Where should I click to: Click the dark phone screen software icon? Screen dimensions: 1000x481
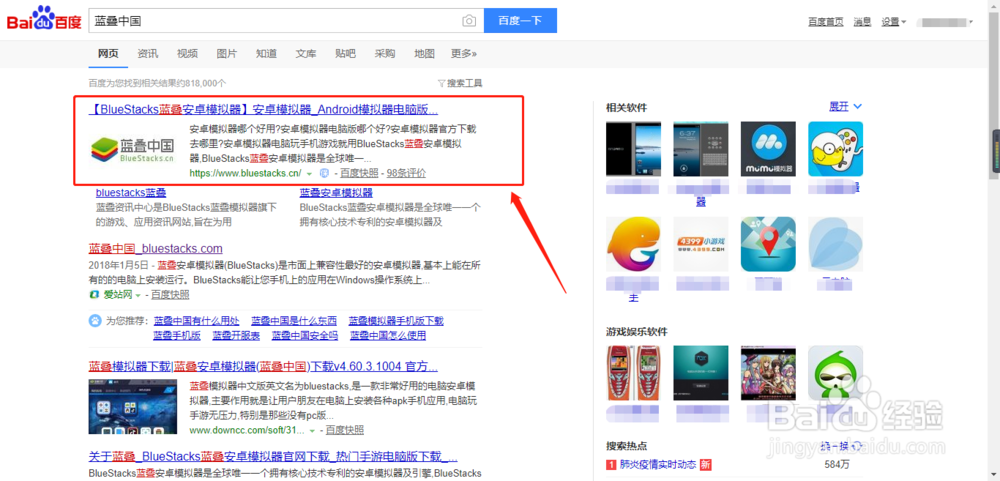[633, 149]
